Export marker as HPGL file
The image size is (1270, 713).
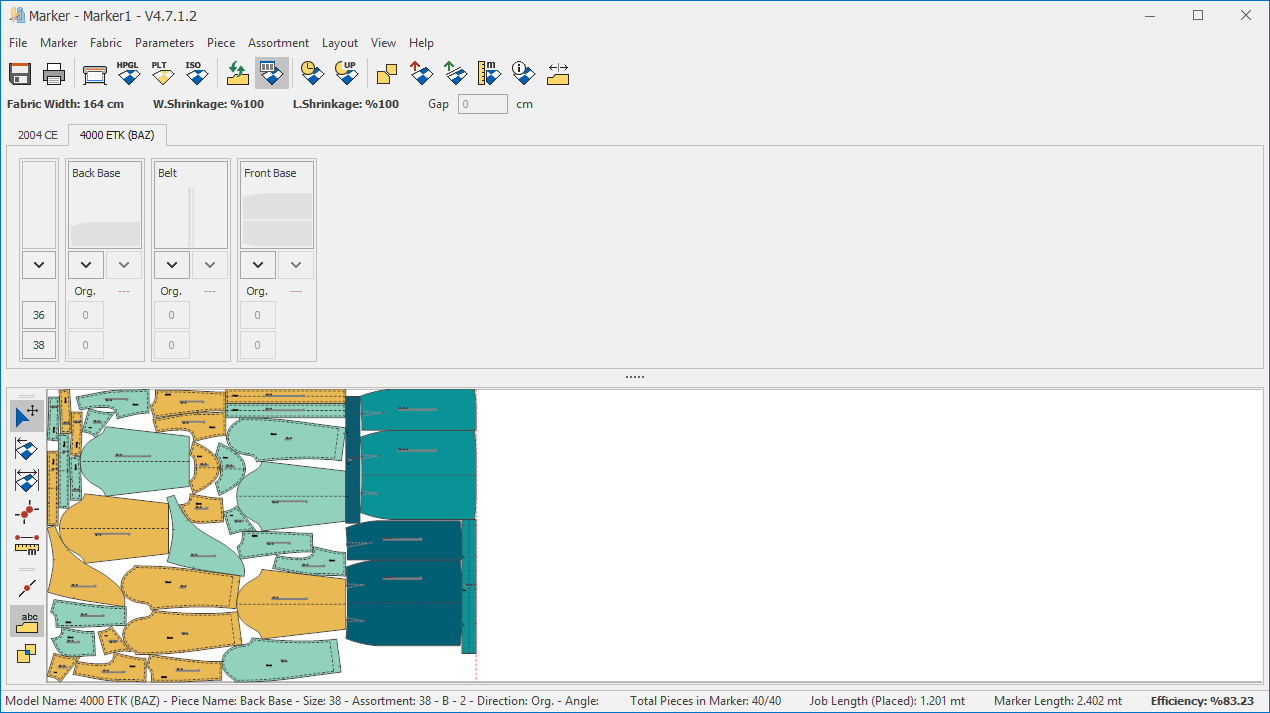128,74
